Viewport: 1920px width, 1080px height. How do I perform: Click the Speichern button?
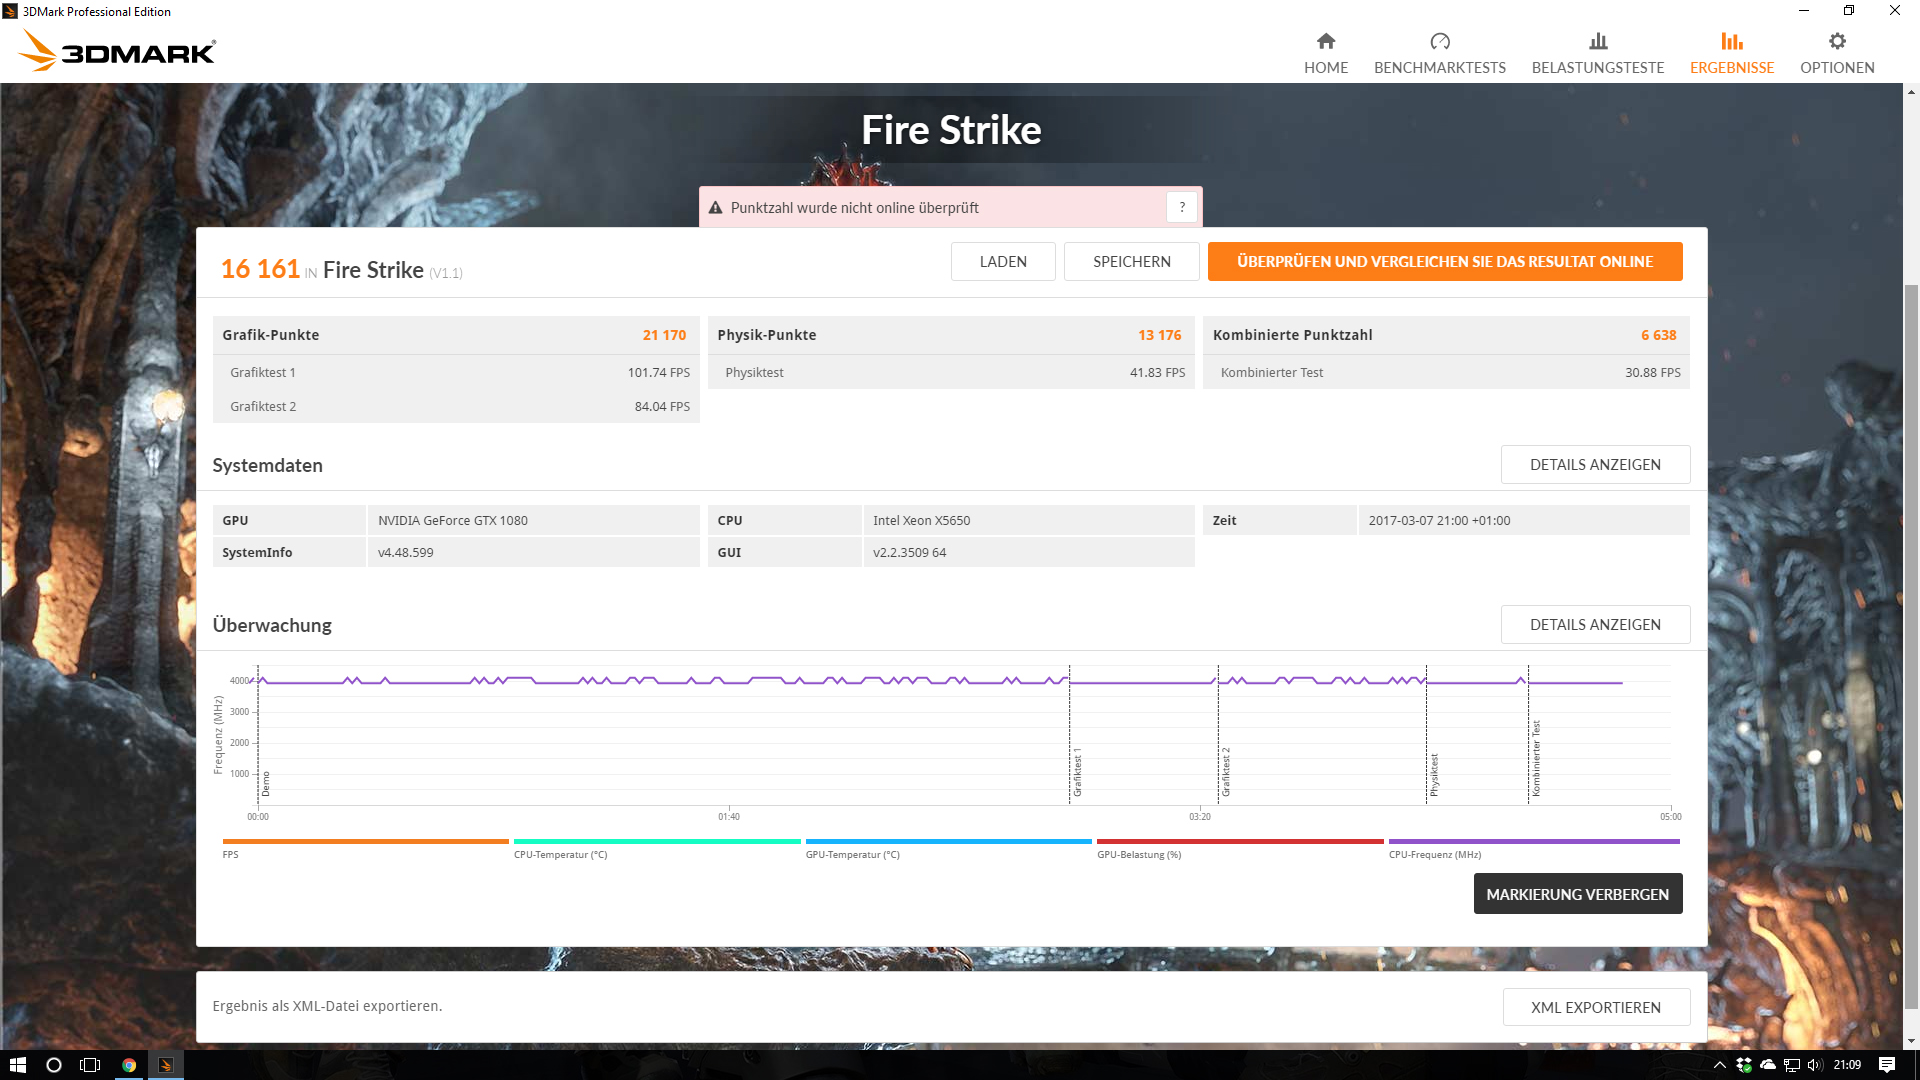(x=1131, y=262)
